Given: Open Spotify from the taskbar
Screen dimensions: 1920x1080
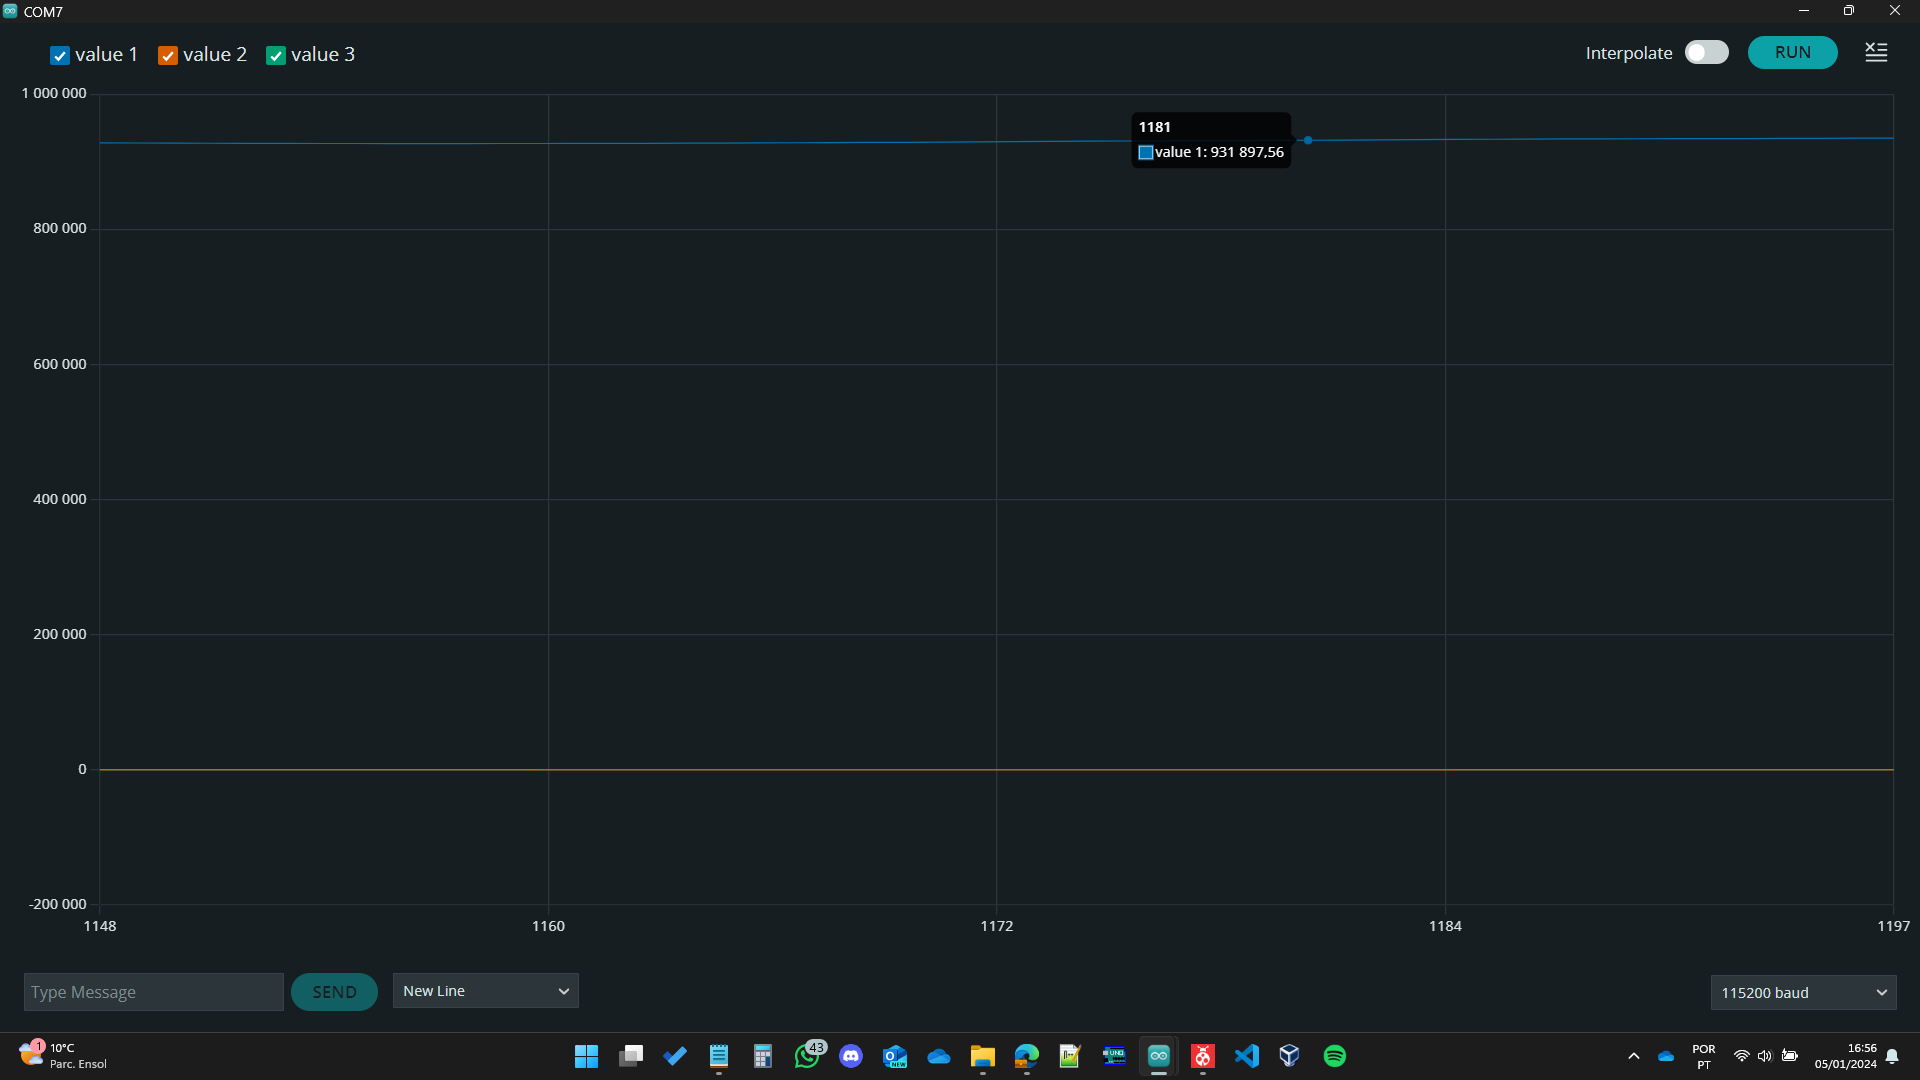Looking at the screenshot, I should (1334, 1056).
